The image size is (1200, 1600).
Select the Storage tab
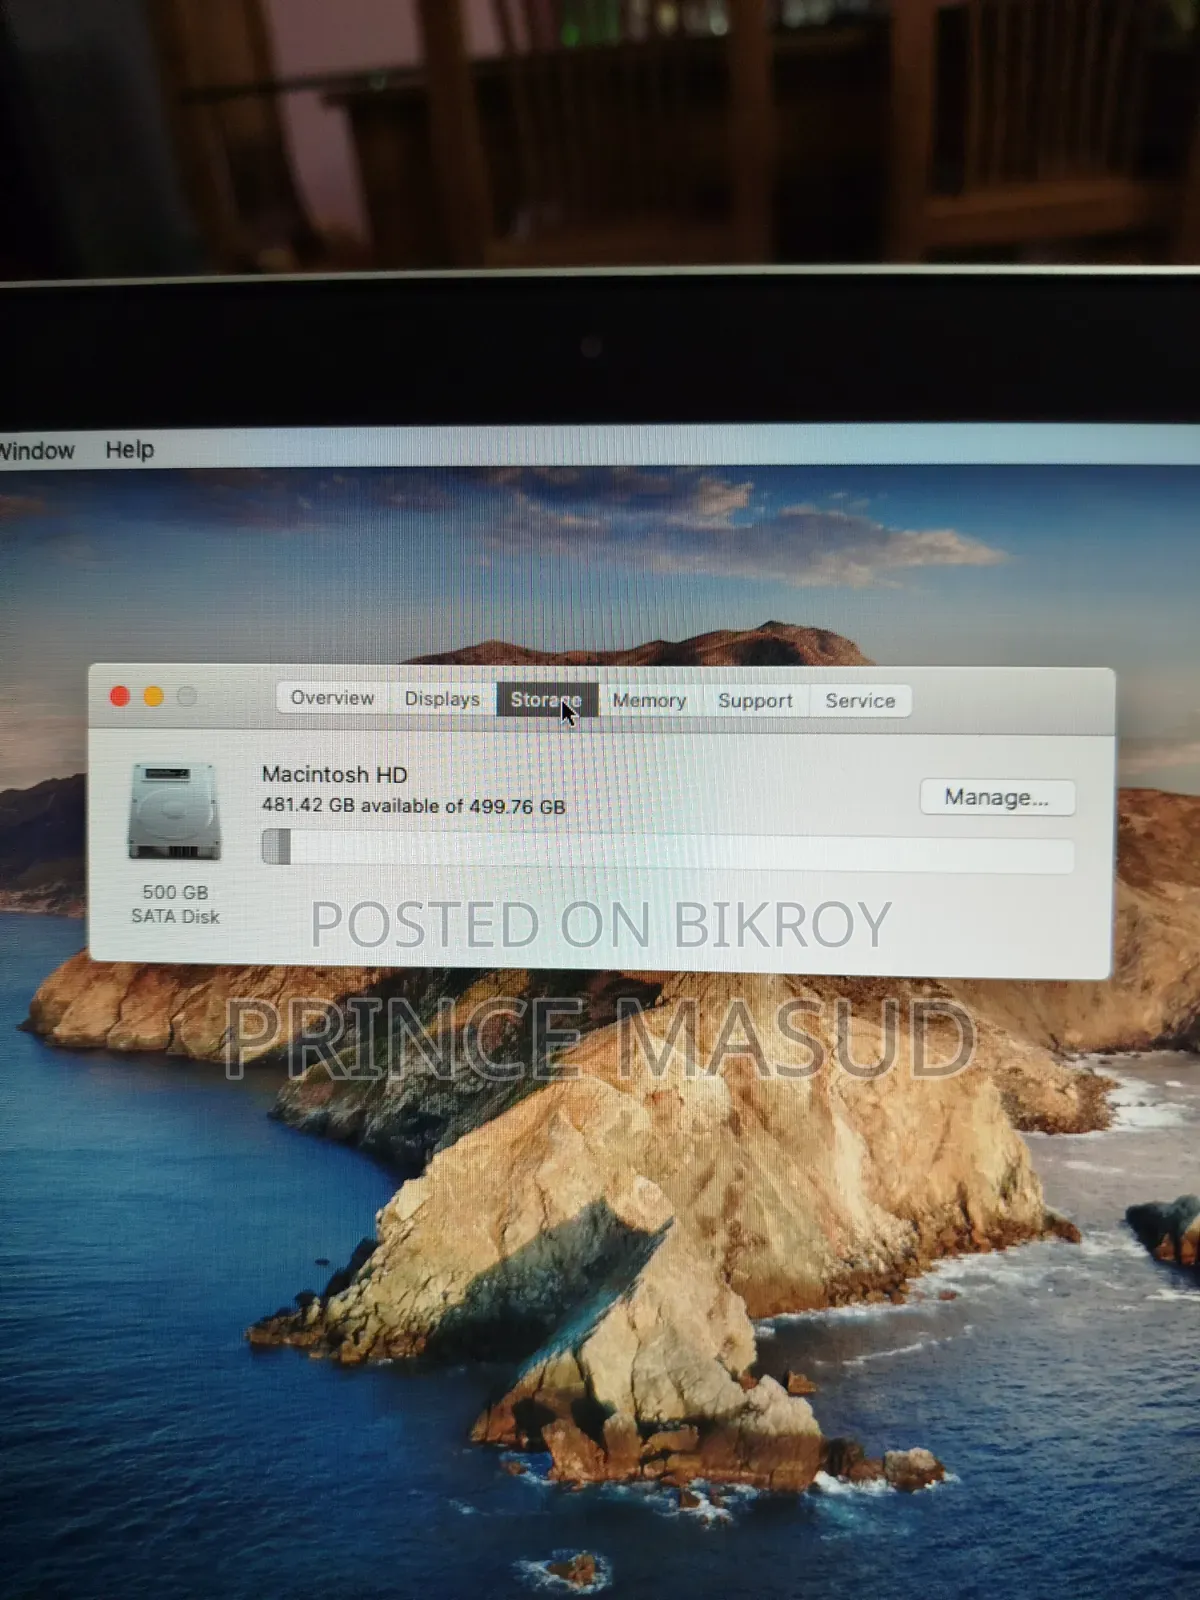click(x=546, y=700)
